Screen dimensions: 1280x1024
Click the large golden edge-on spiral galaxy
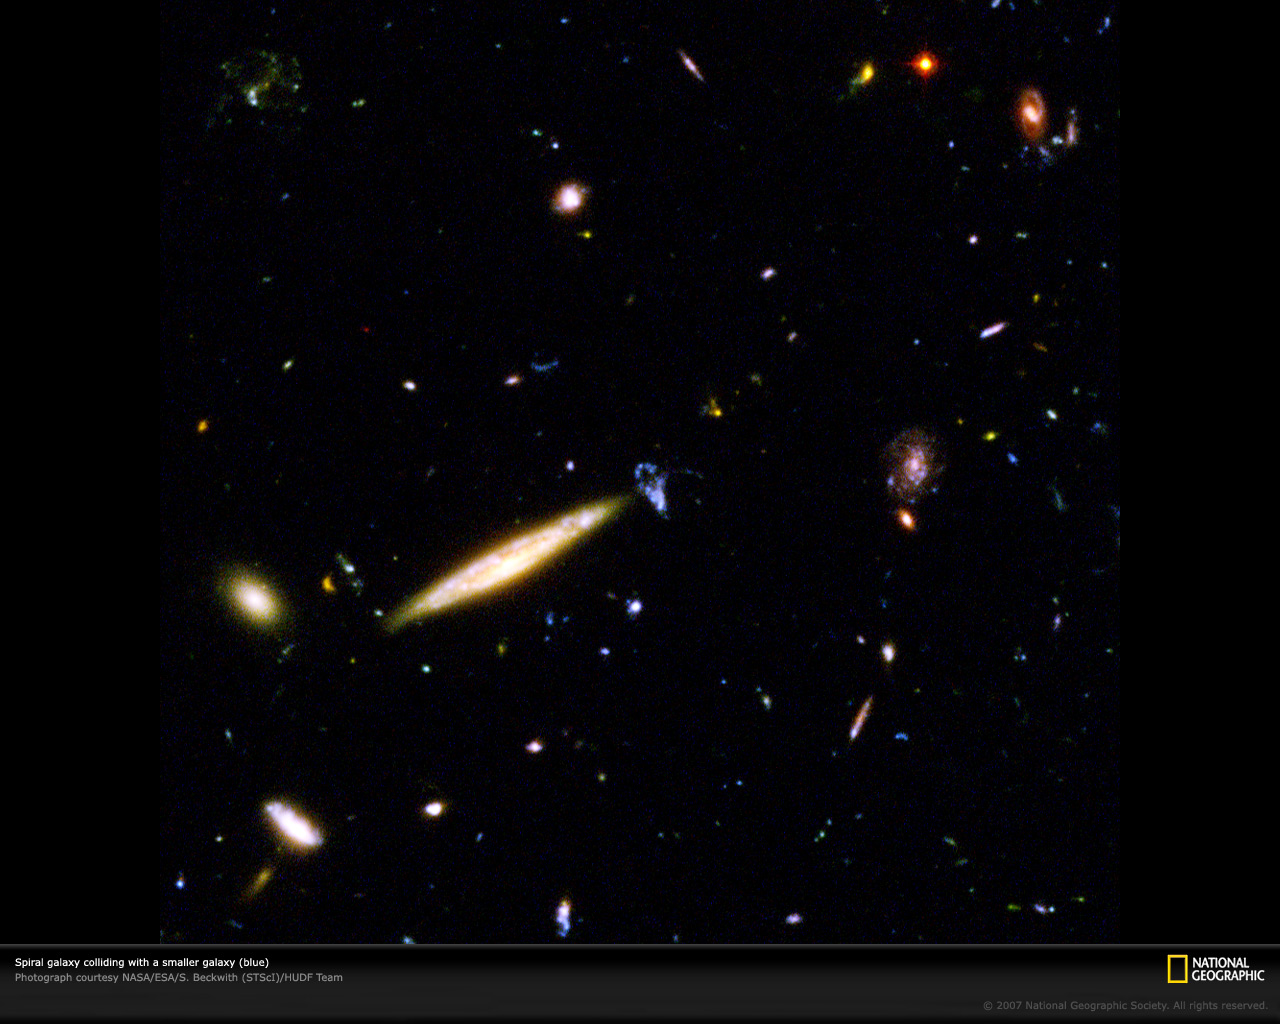click(507, 561)
